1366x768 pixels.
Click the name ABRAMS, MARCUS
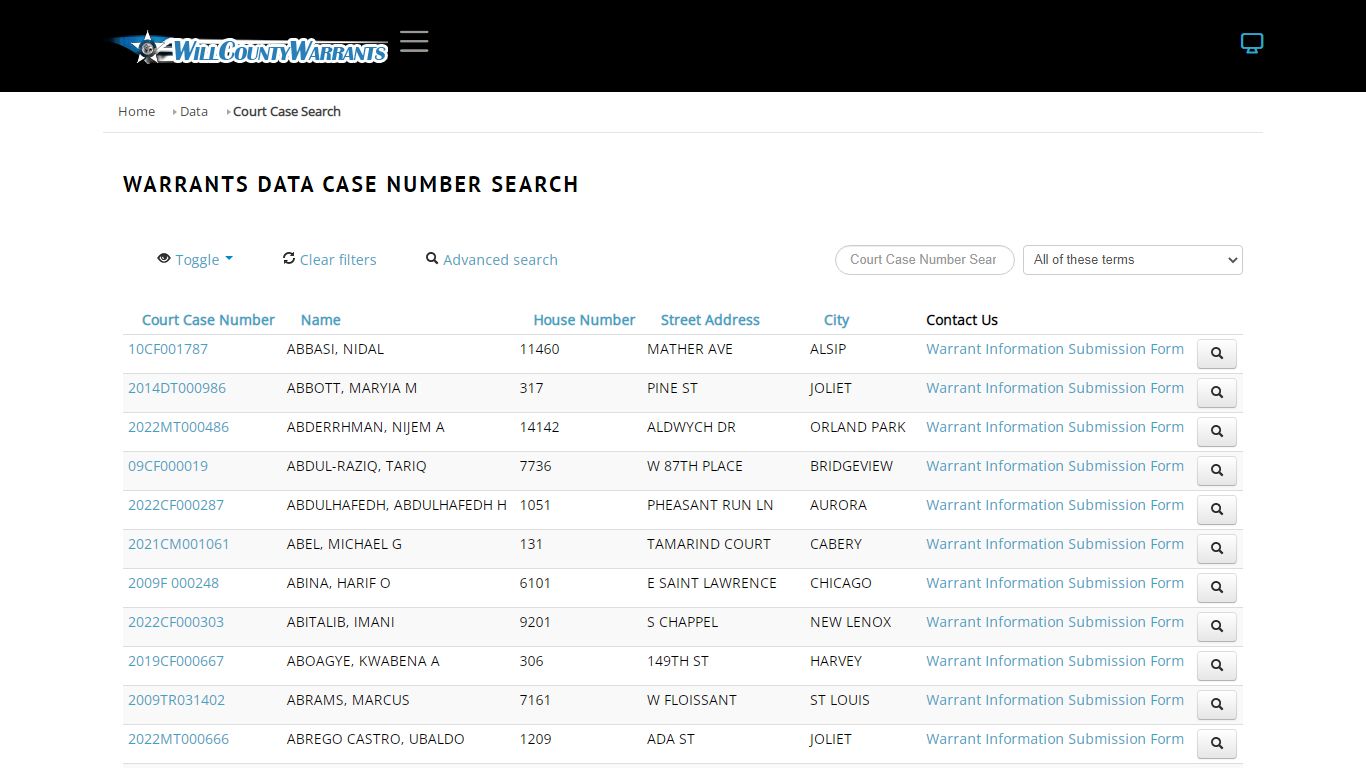348,700
